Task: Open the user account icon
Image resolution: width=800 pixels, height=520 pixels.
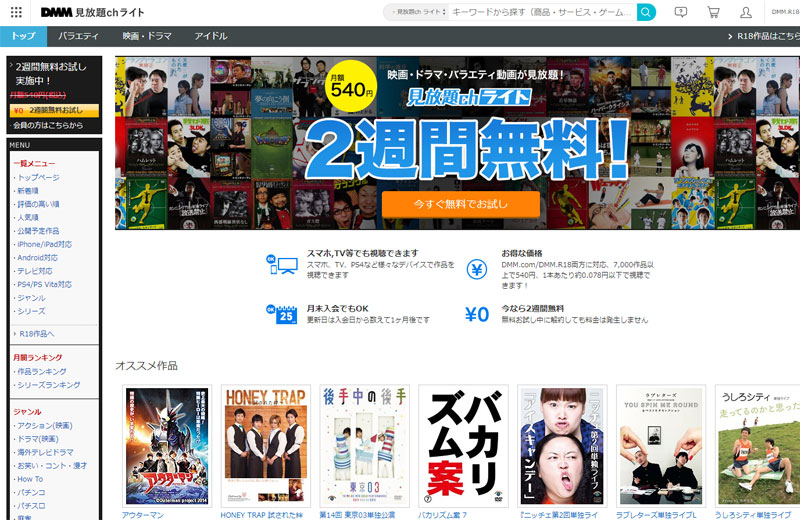Action: (x=746, y=12)
